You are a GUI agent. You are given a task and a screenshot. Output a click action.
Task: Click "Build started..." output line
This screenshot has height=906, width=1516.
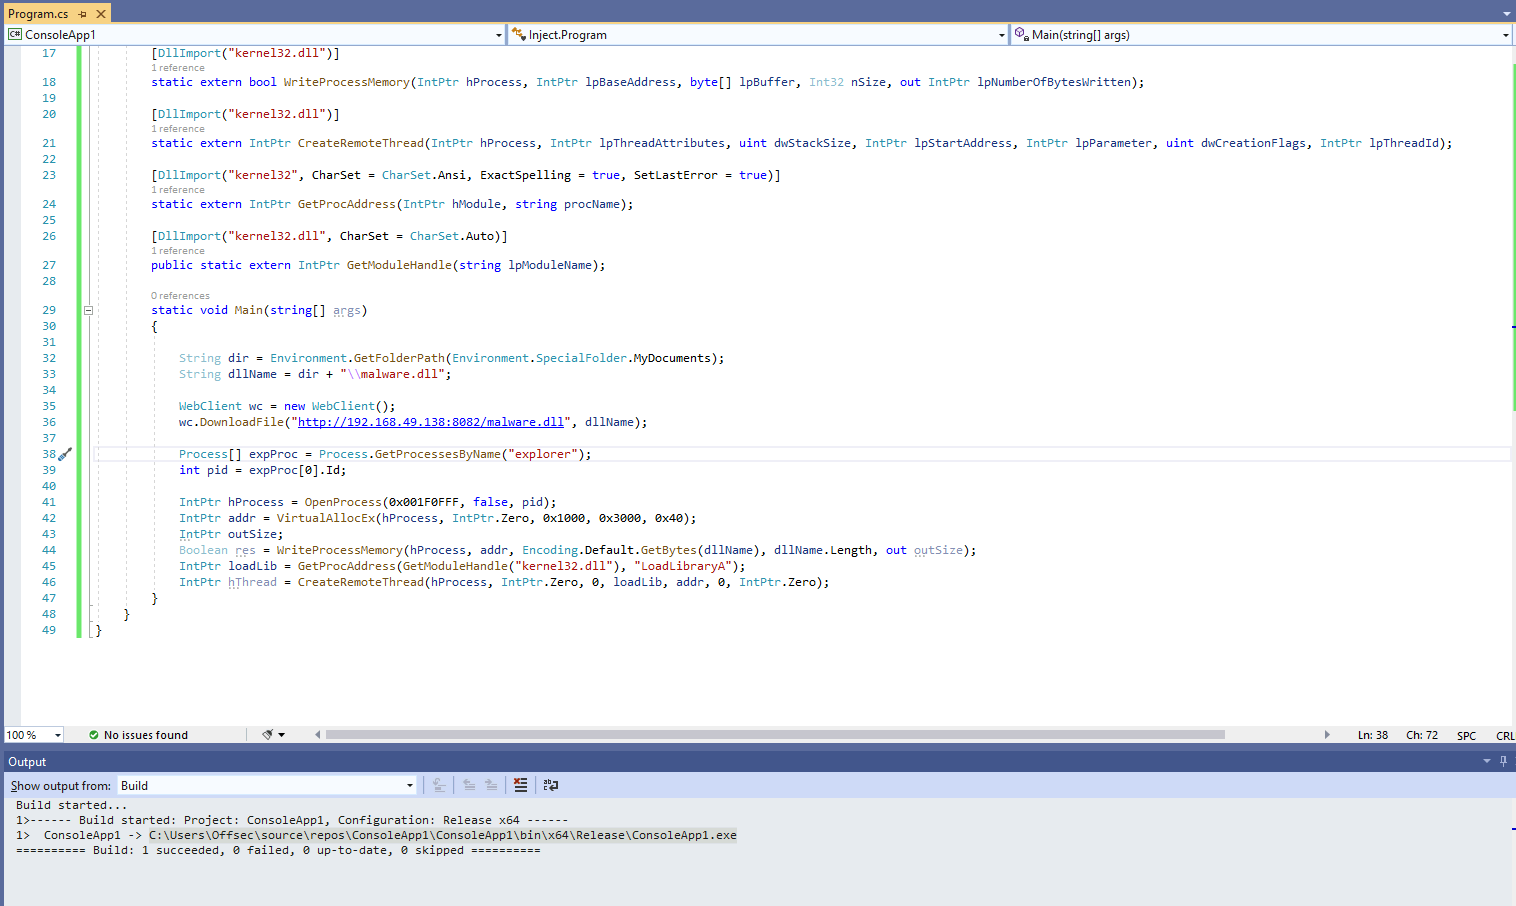click(72, 805)
